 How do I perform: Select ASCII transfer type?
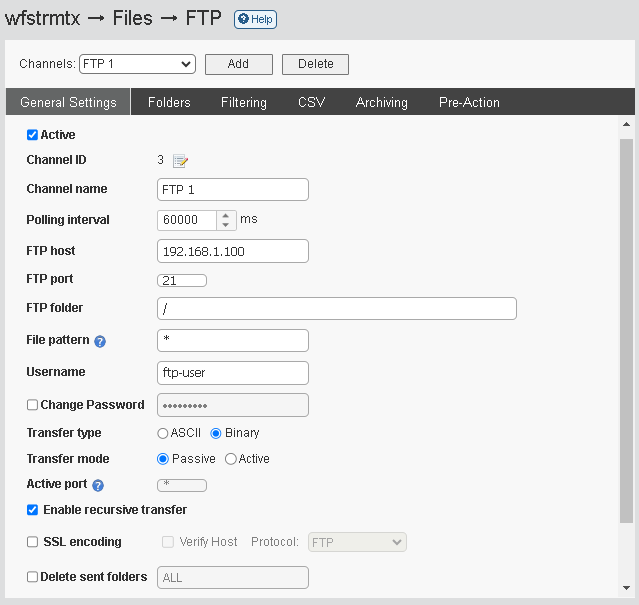(x=163, y=433)
